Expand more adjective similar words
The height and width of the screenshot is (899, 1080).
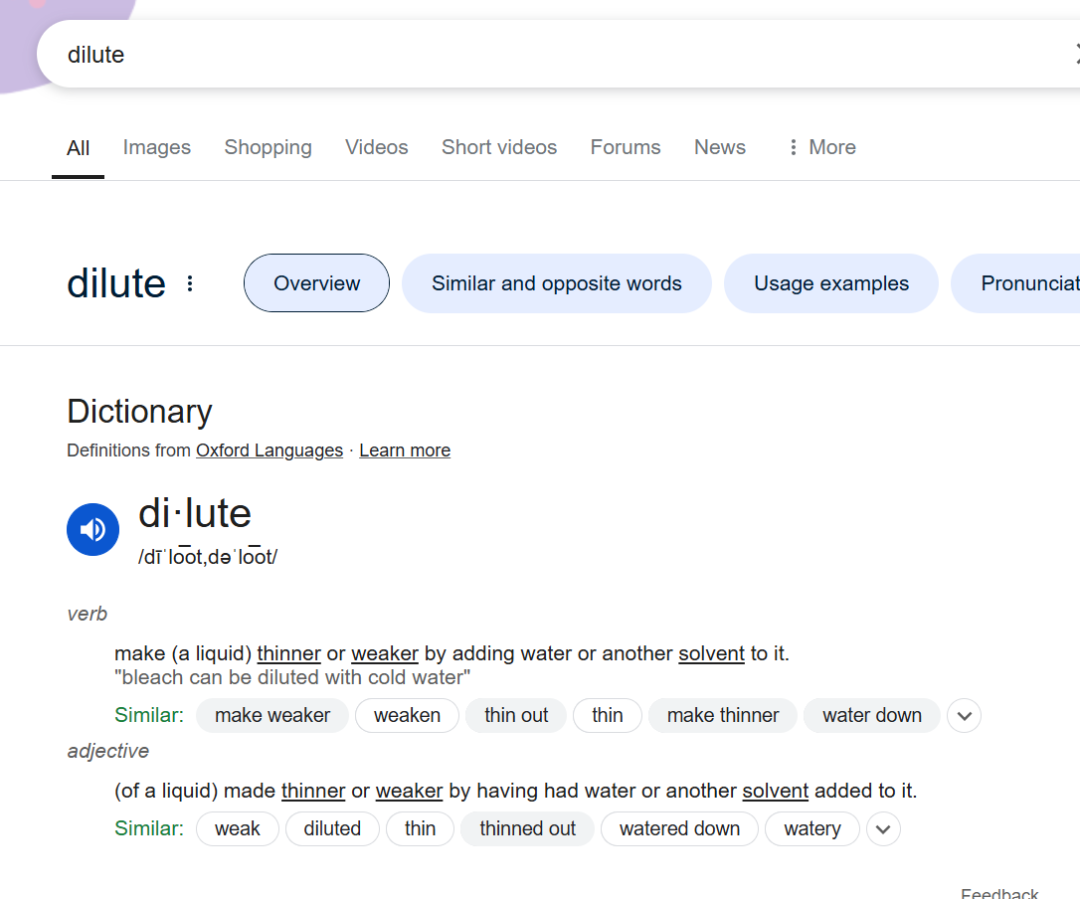point(883,829)
